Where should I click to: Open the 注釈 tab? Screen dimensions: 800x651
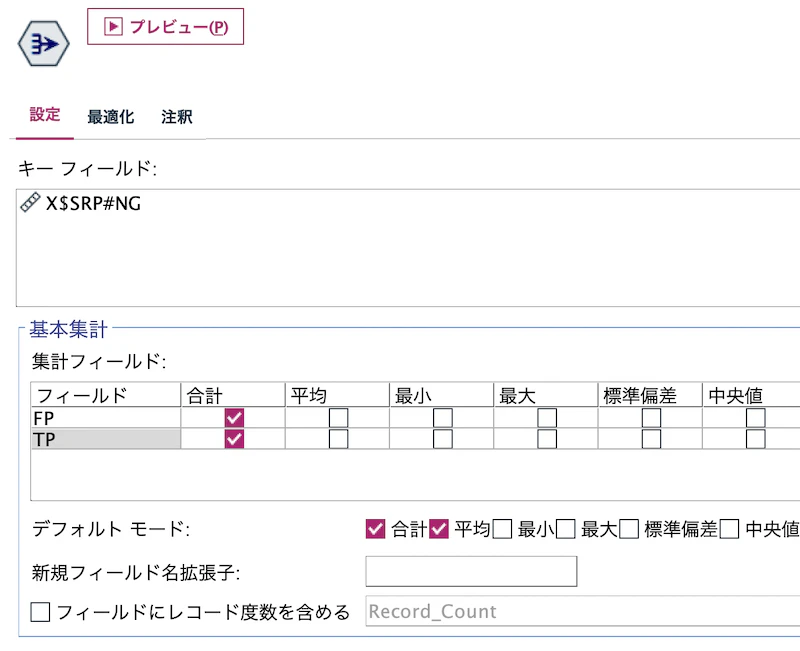pos(177,116)
